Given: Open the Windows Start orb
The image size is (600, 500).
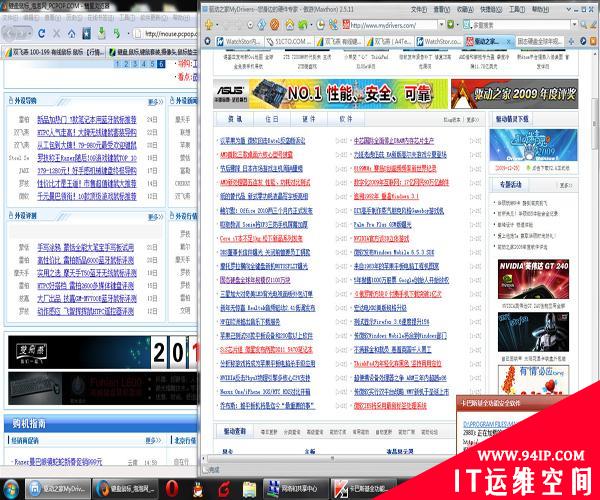Looking at the screenshot, I should [x=10, y=489].
